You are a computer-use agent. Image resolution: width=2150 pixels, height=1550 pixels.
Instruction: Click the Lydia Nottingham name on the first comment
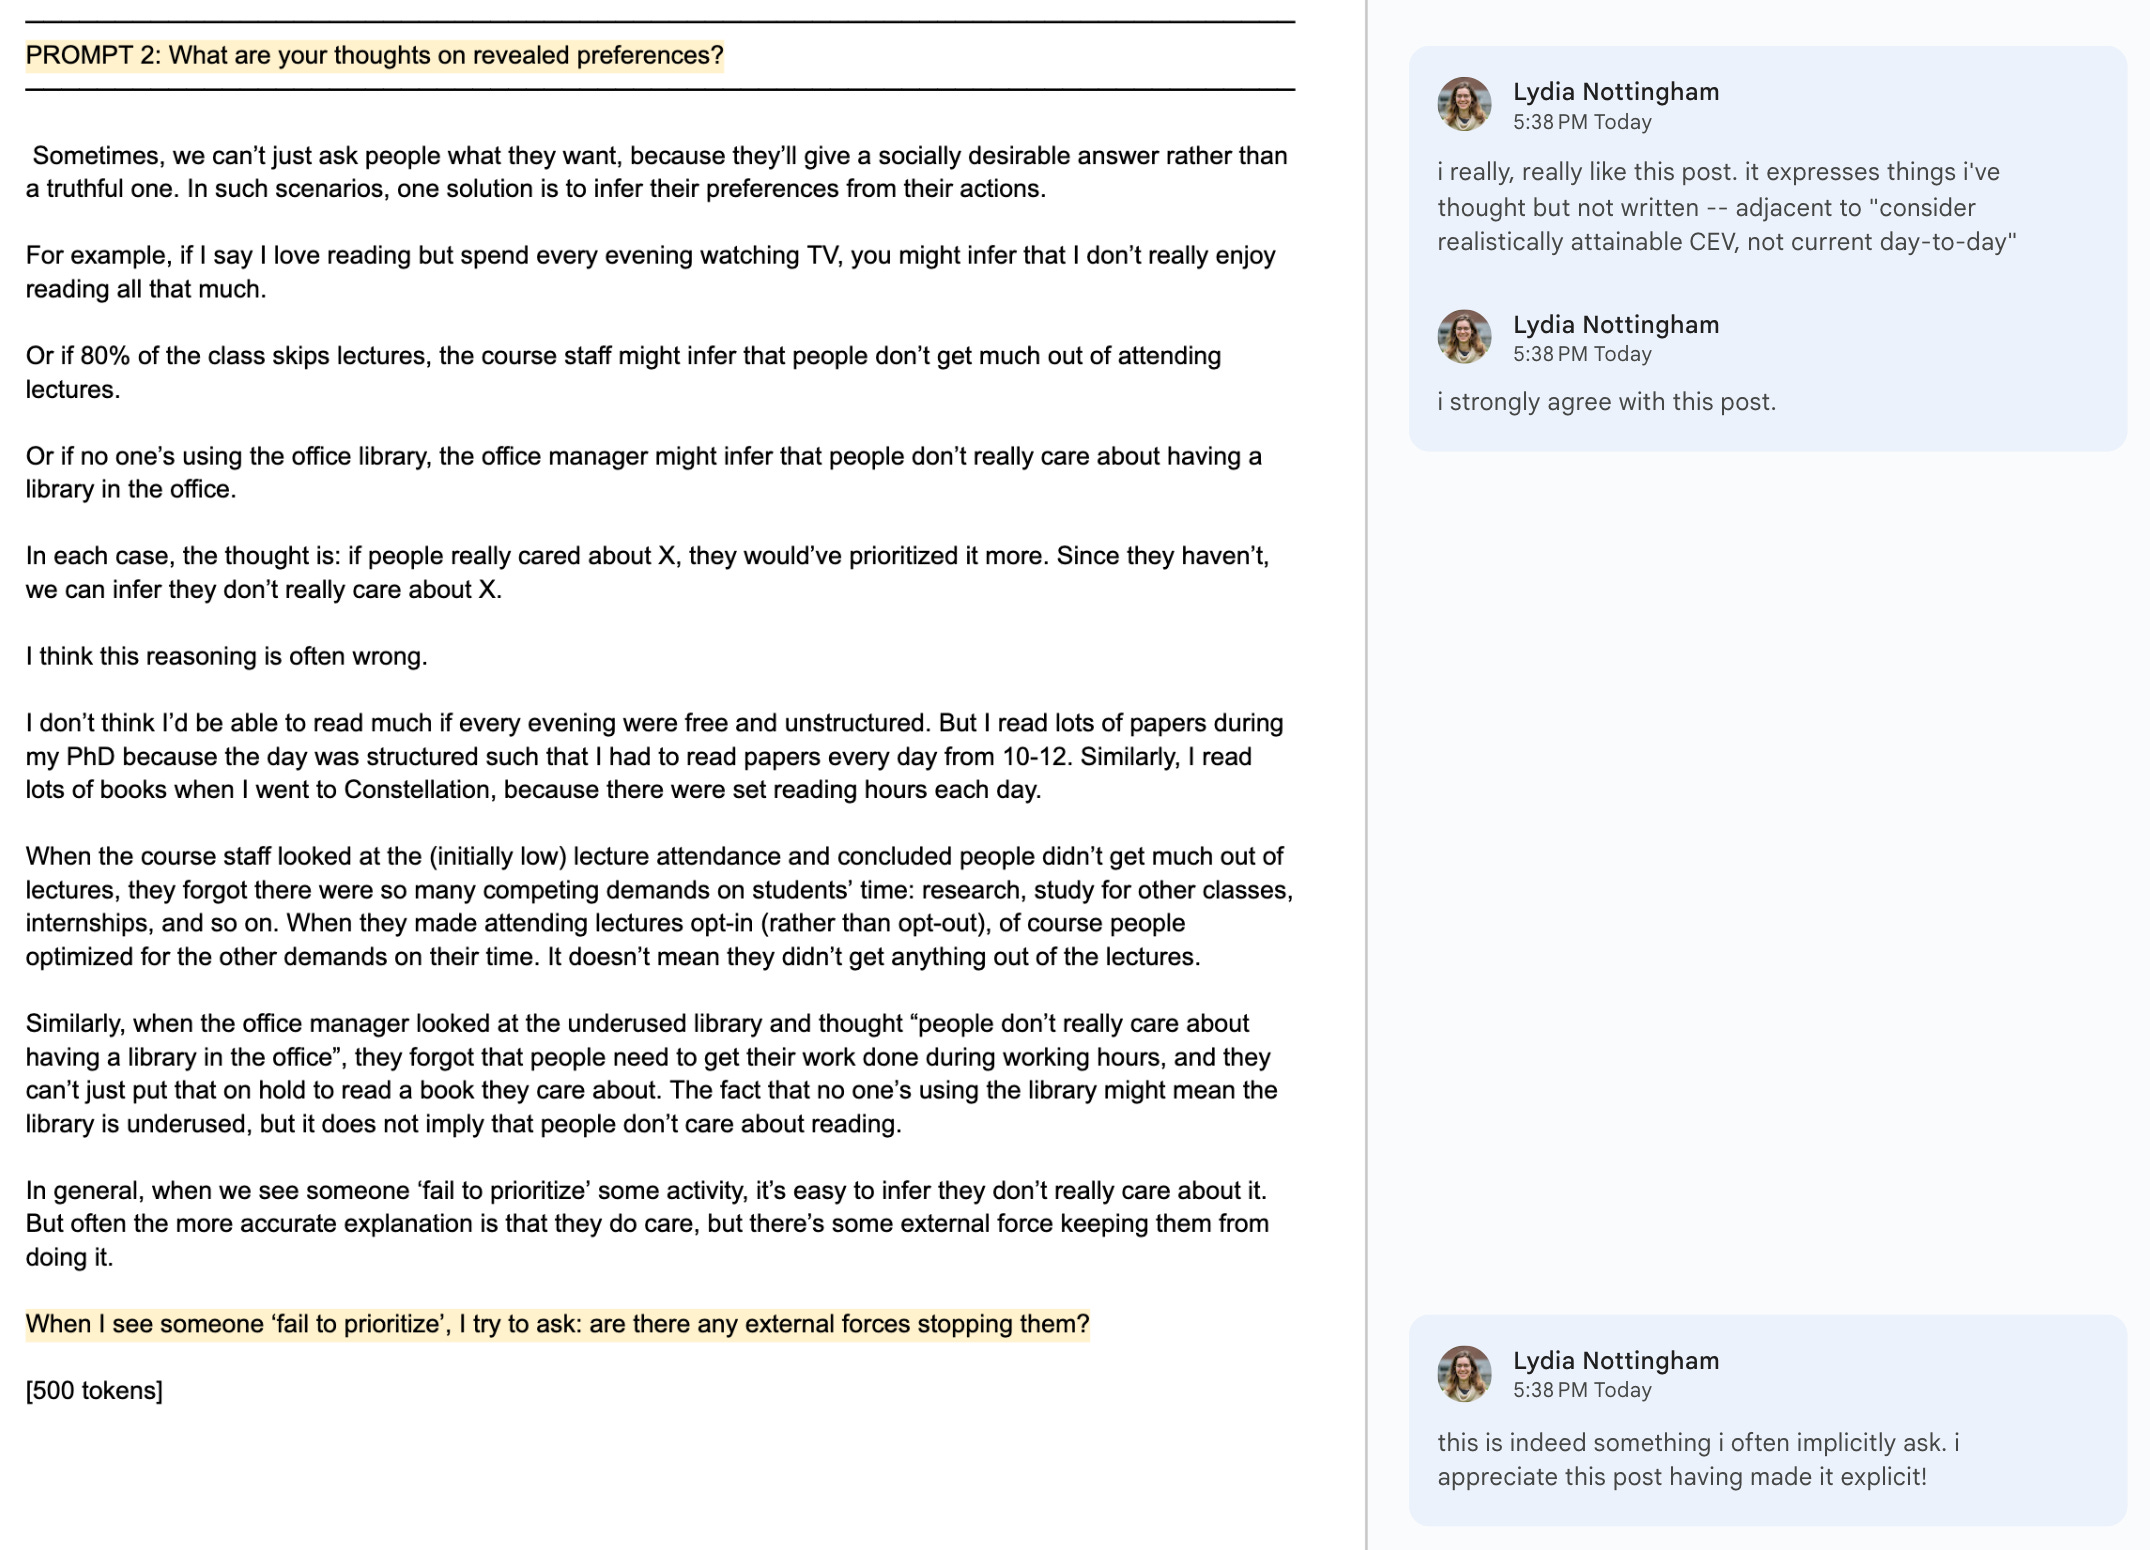point(1616,91)
